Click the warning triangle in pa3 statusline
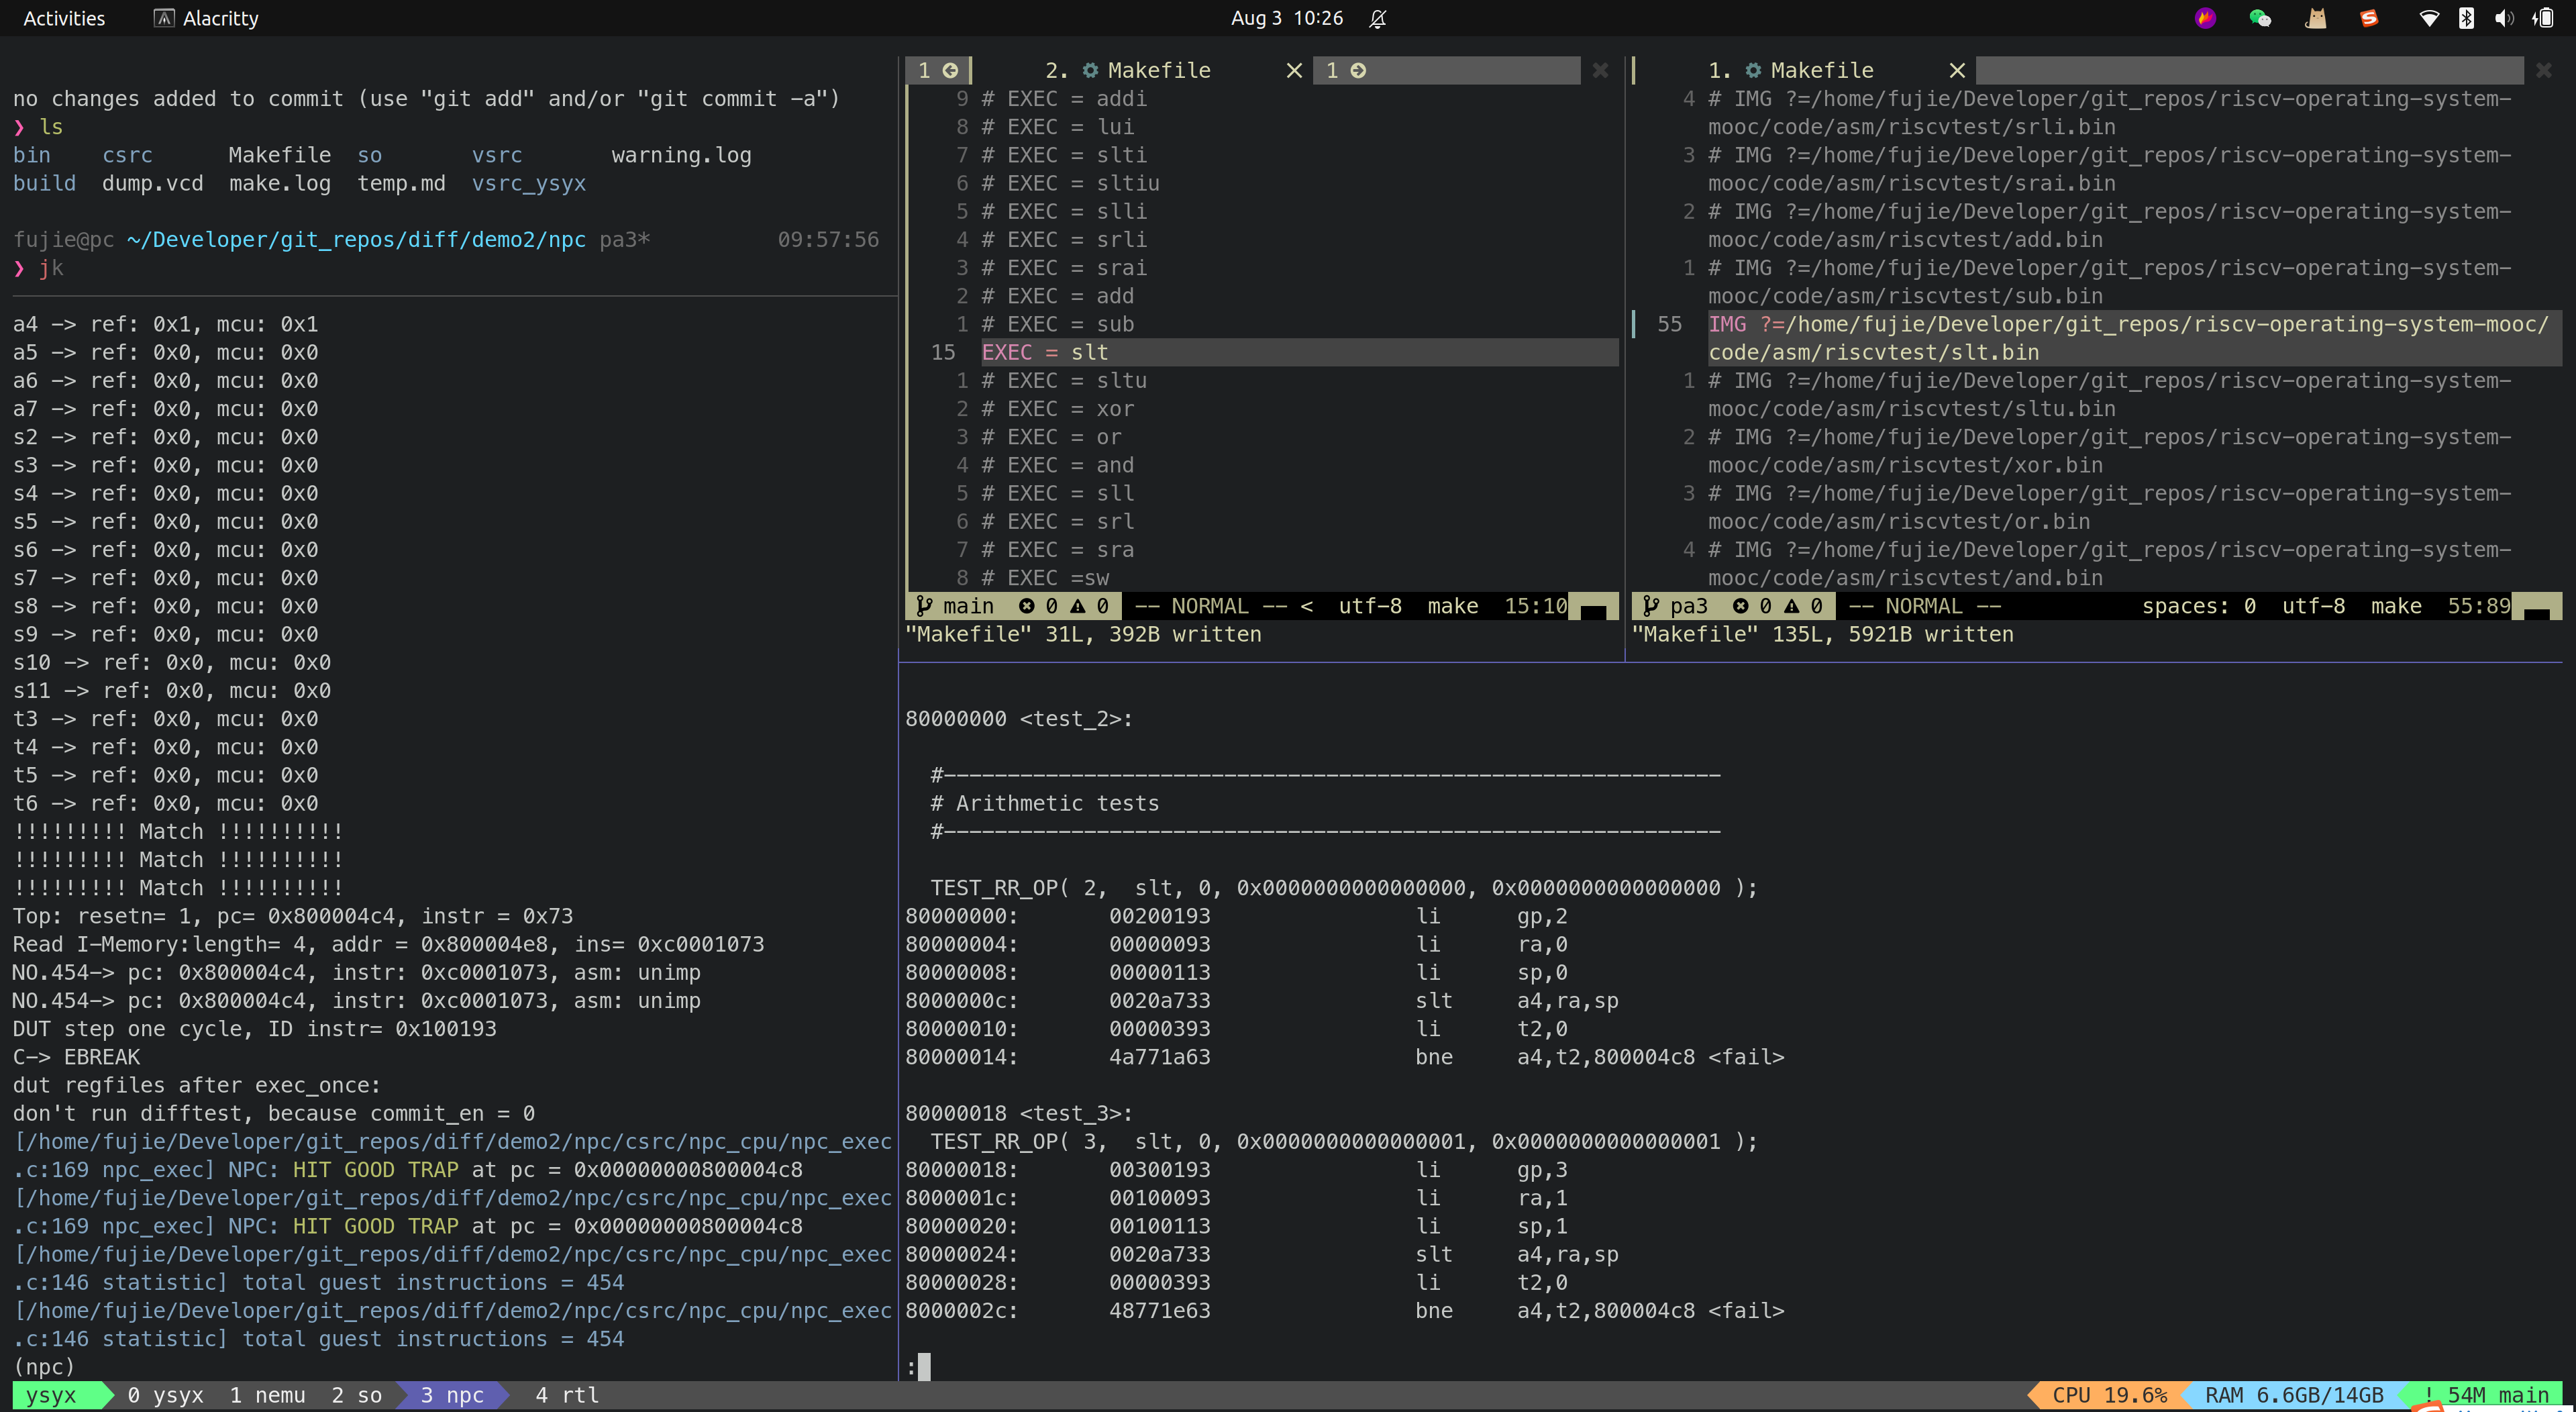 pos(1791,606)
